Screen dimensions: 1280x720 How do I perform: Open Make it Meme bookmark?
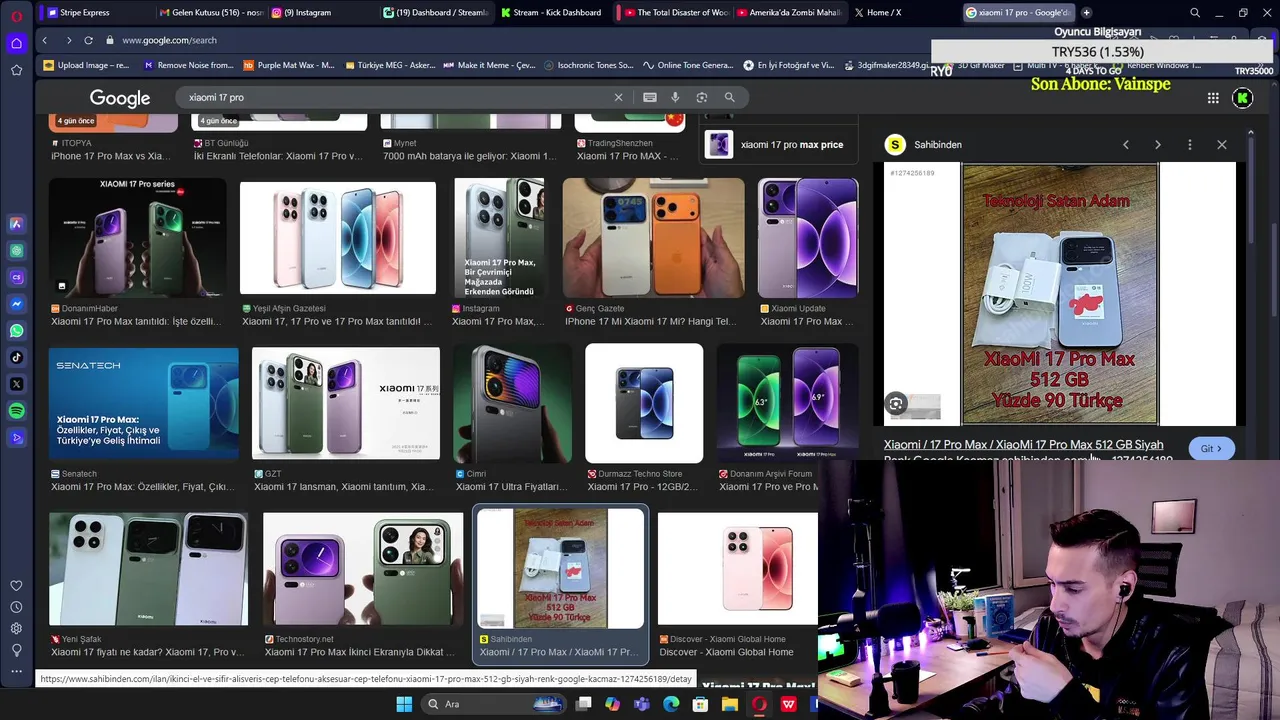click(x=489, y=65)
